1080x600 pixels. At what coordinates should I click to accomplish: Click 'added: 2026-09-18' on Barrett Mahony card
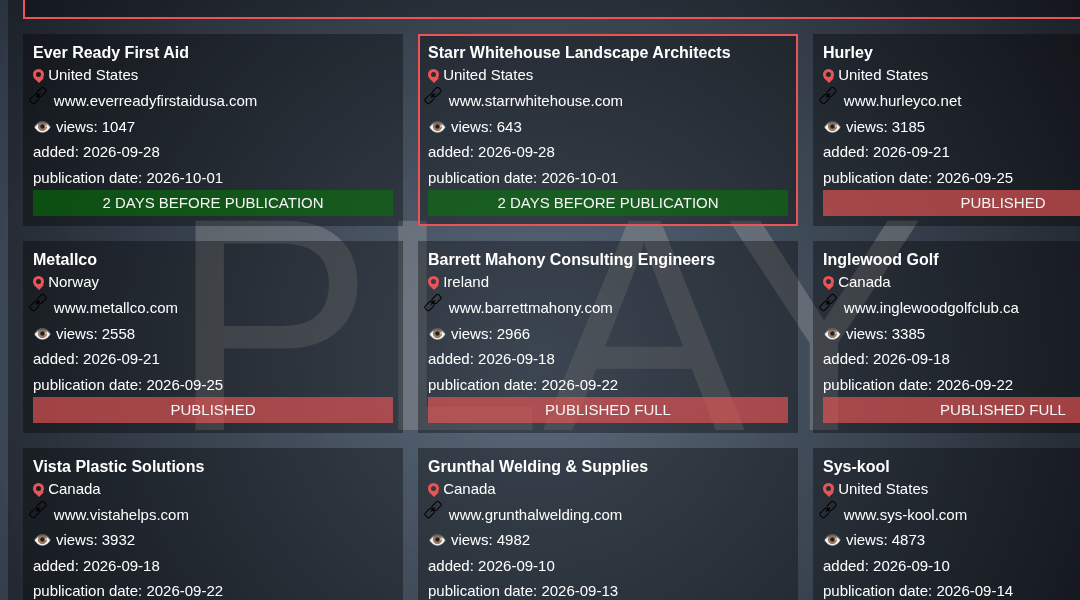491,359
